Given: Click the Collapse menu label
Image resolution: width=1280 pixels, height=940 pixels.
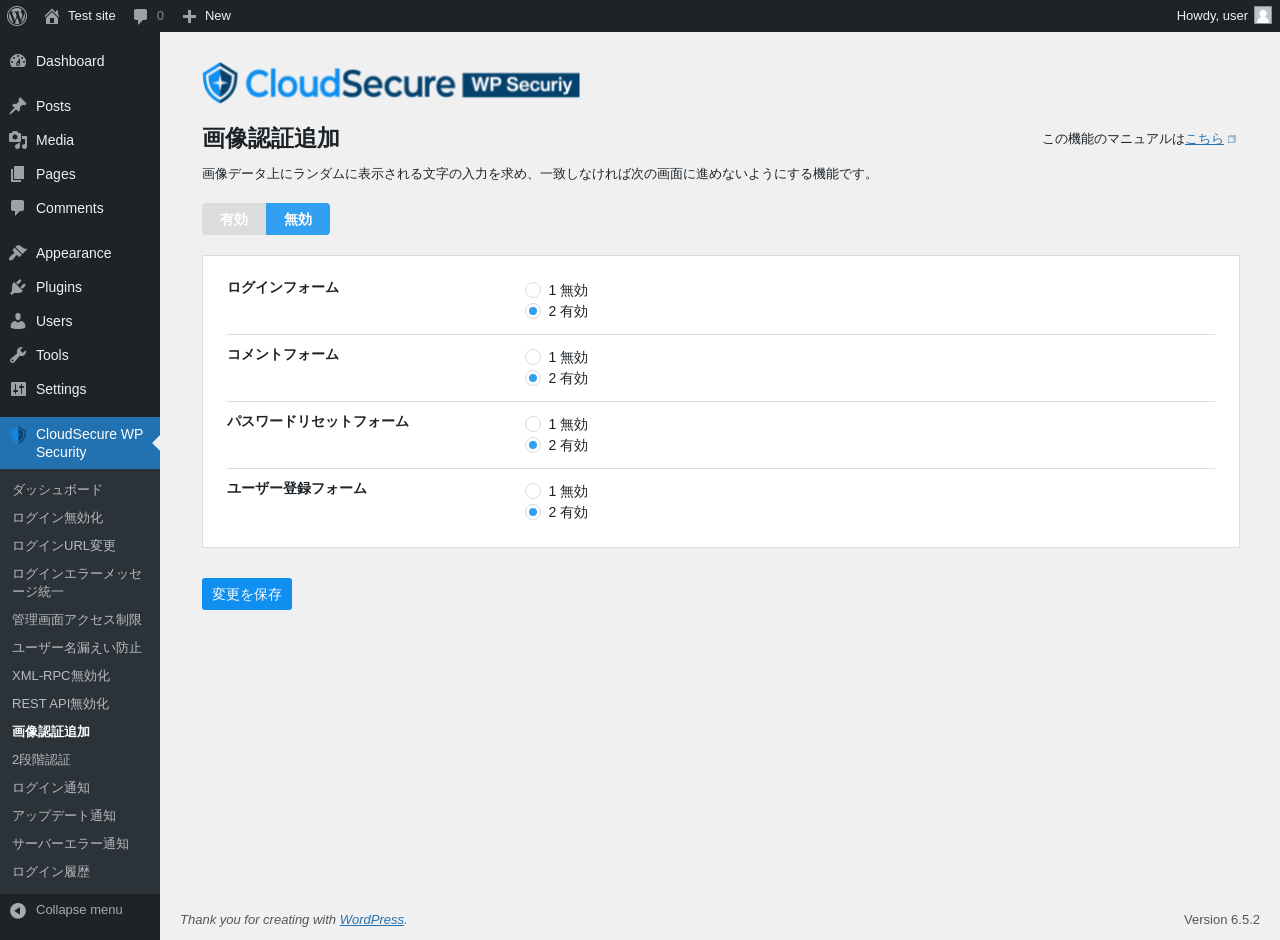Looking at the screenshot, I should pos(79,910).
